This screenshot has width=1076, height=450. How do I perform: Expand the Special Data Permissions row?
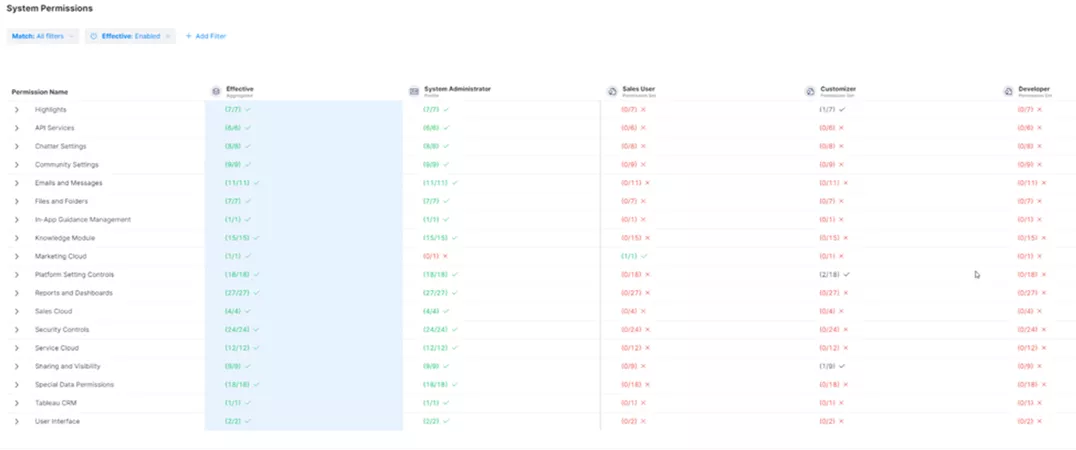click(x=16, y=385)
